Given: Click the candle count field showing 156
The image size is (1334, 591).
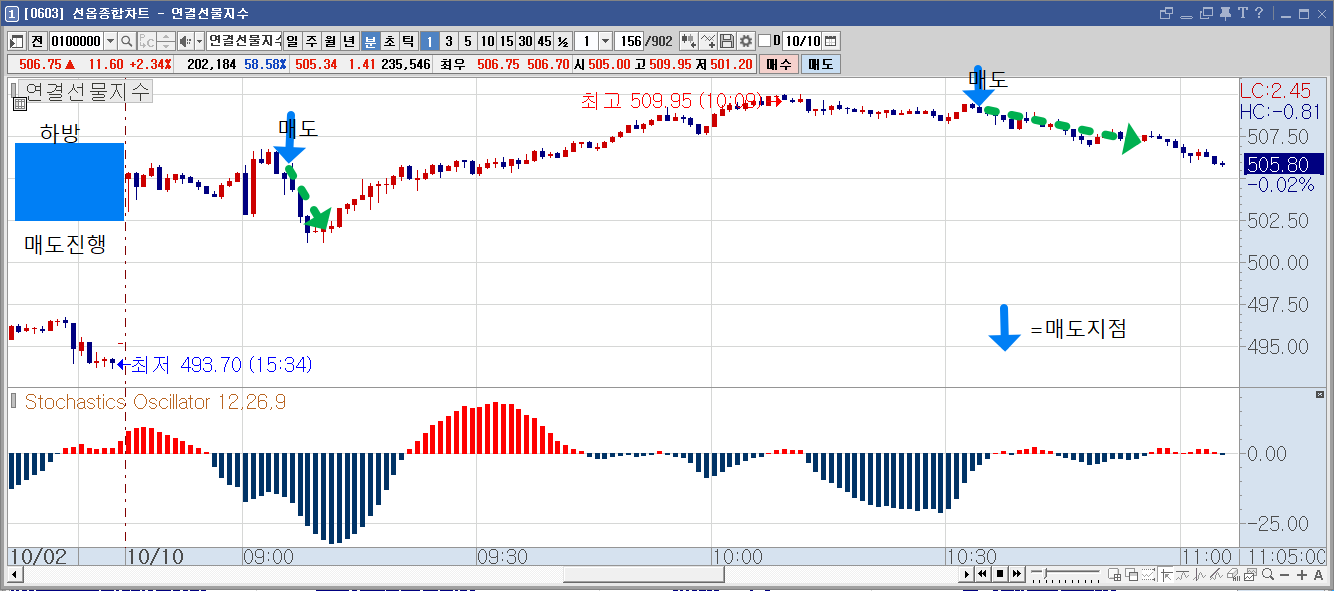Looking at the screenshot, I should pos(631,41).
